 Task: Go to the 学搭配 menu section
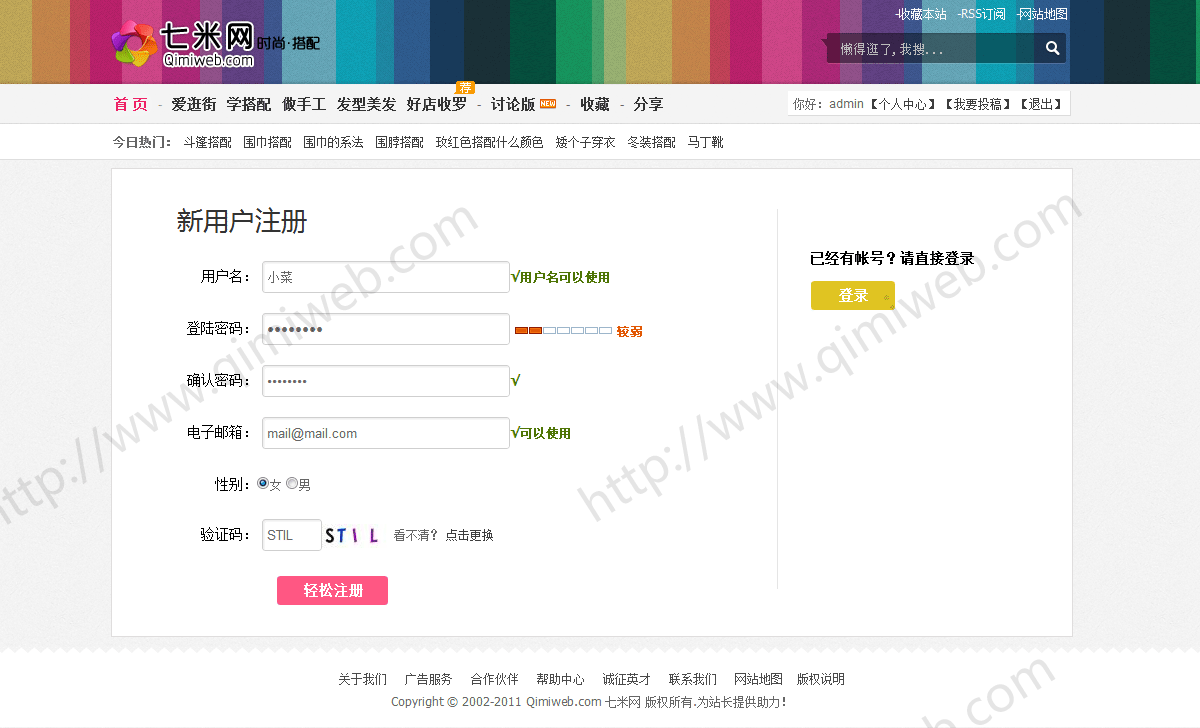point(248,104)
